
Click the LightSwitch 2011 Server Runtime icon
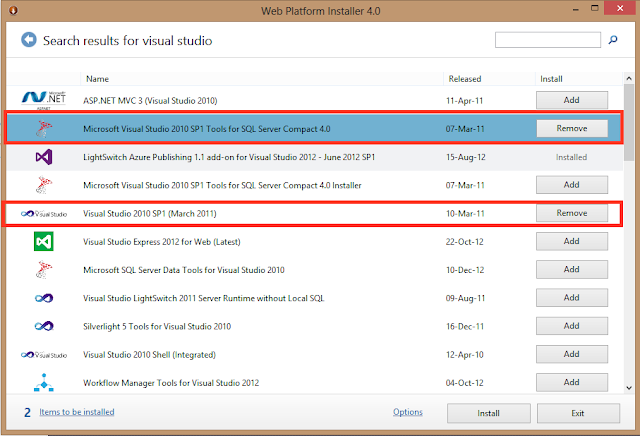point(44,298)
